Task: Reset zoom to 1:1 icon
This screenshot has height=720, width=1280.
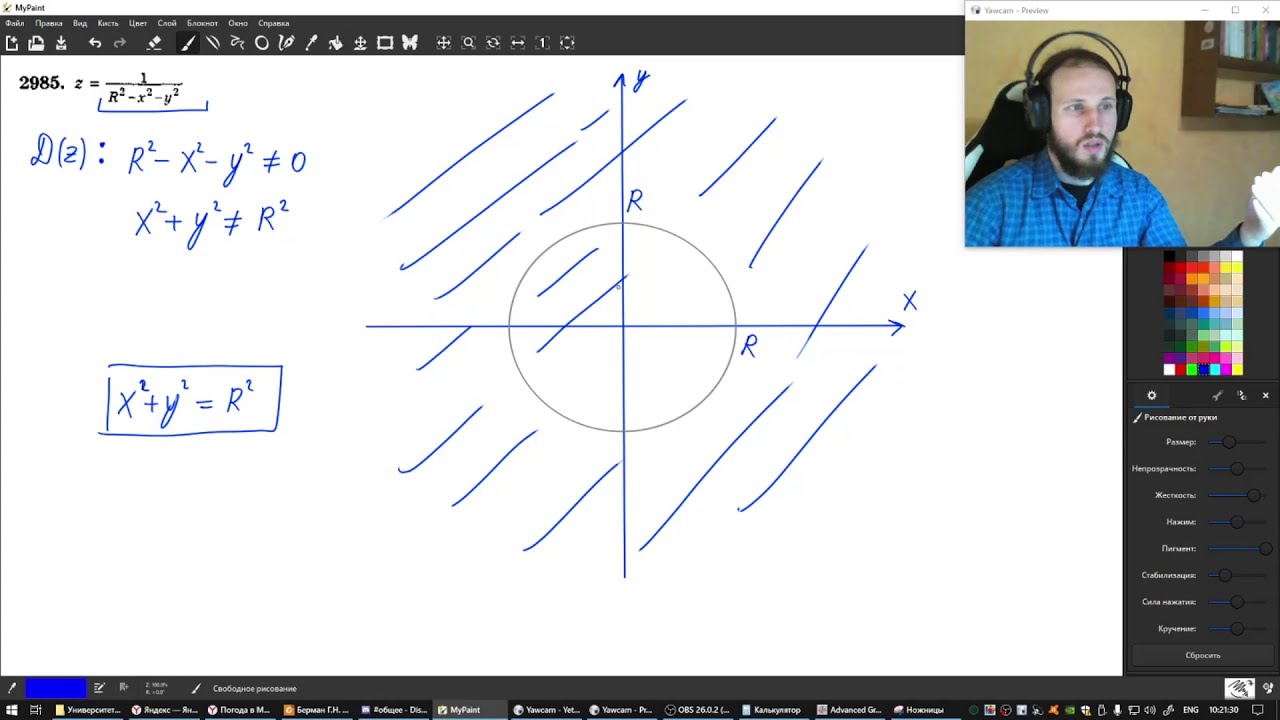Action: click(x=542, y=43)
